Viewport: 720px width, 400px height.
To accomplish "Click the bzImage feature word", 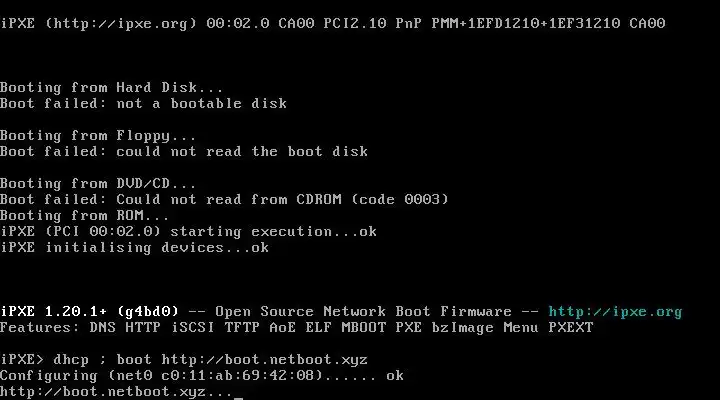I will (462, 328).
